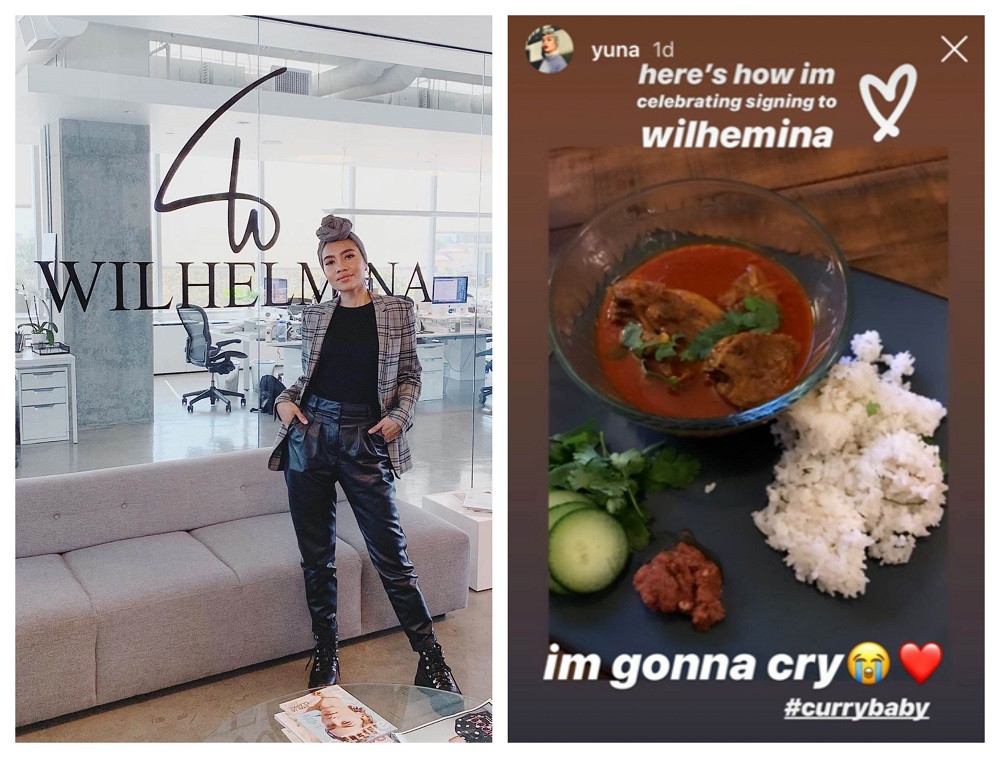Click the black office chair behind glass
The image size is (1000, 758).
[209, 357]
